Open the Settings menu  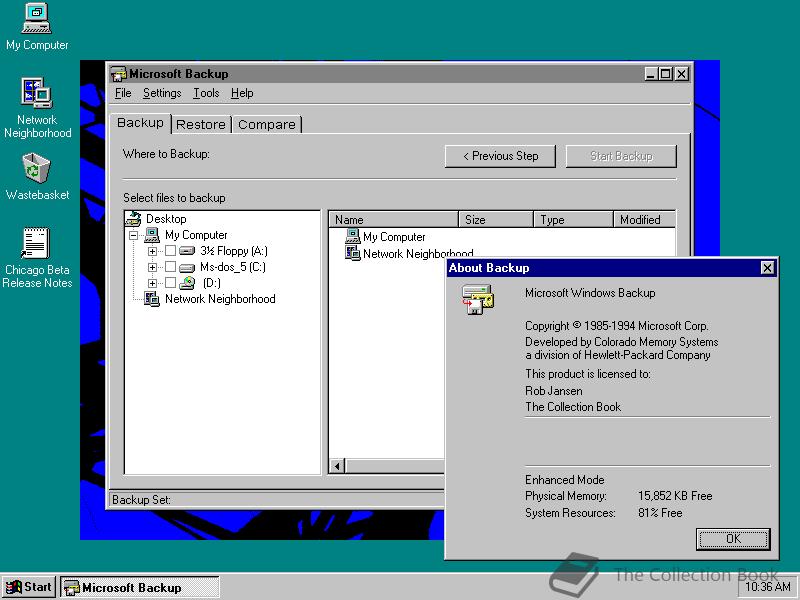(x=162, y=93)
